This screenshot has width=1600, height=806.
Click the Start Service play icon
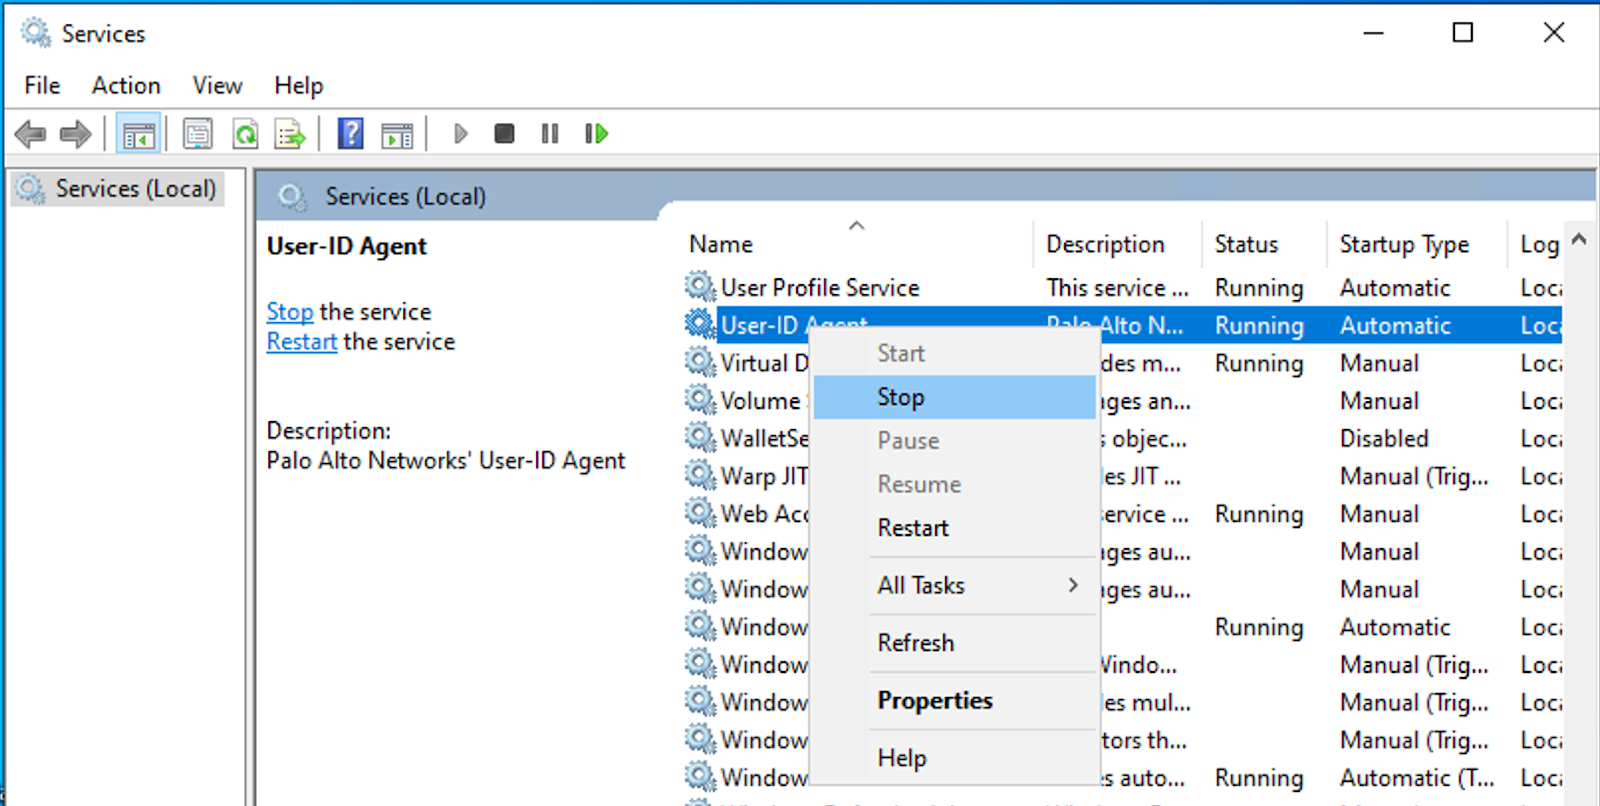[x=460, y=134]
